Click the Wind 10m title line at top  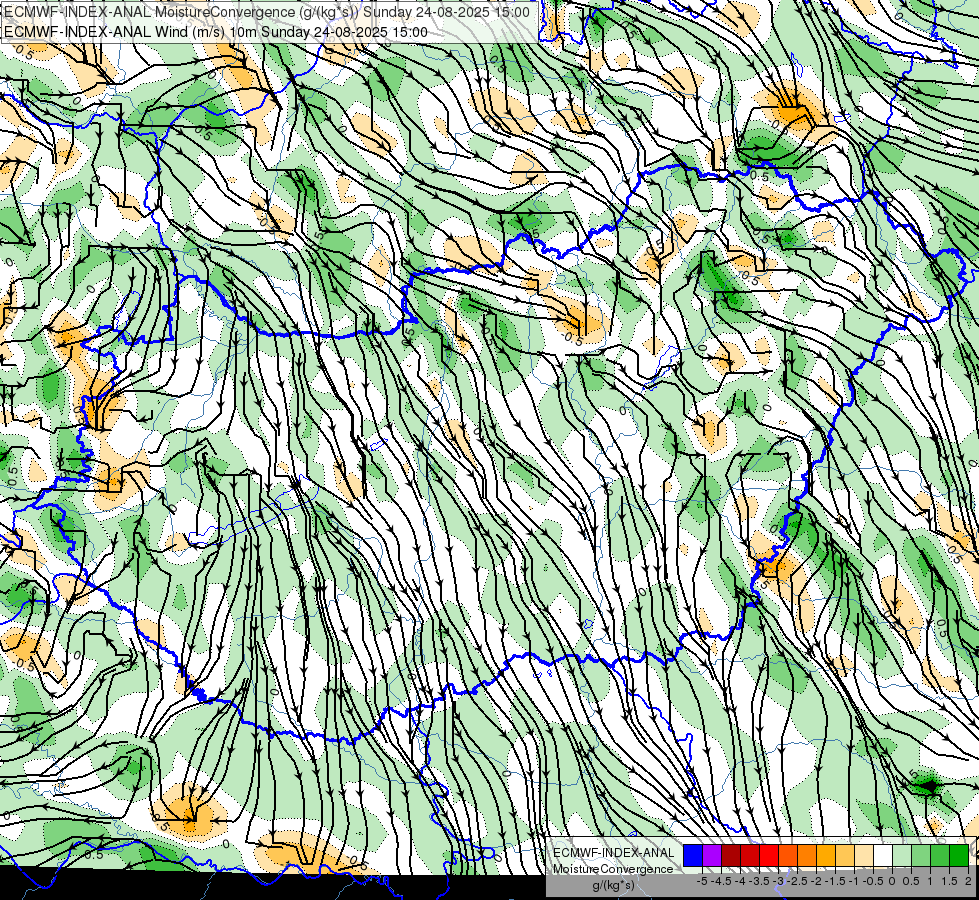[215, 32]
